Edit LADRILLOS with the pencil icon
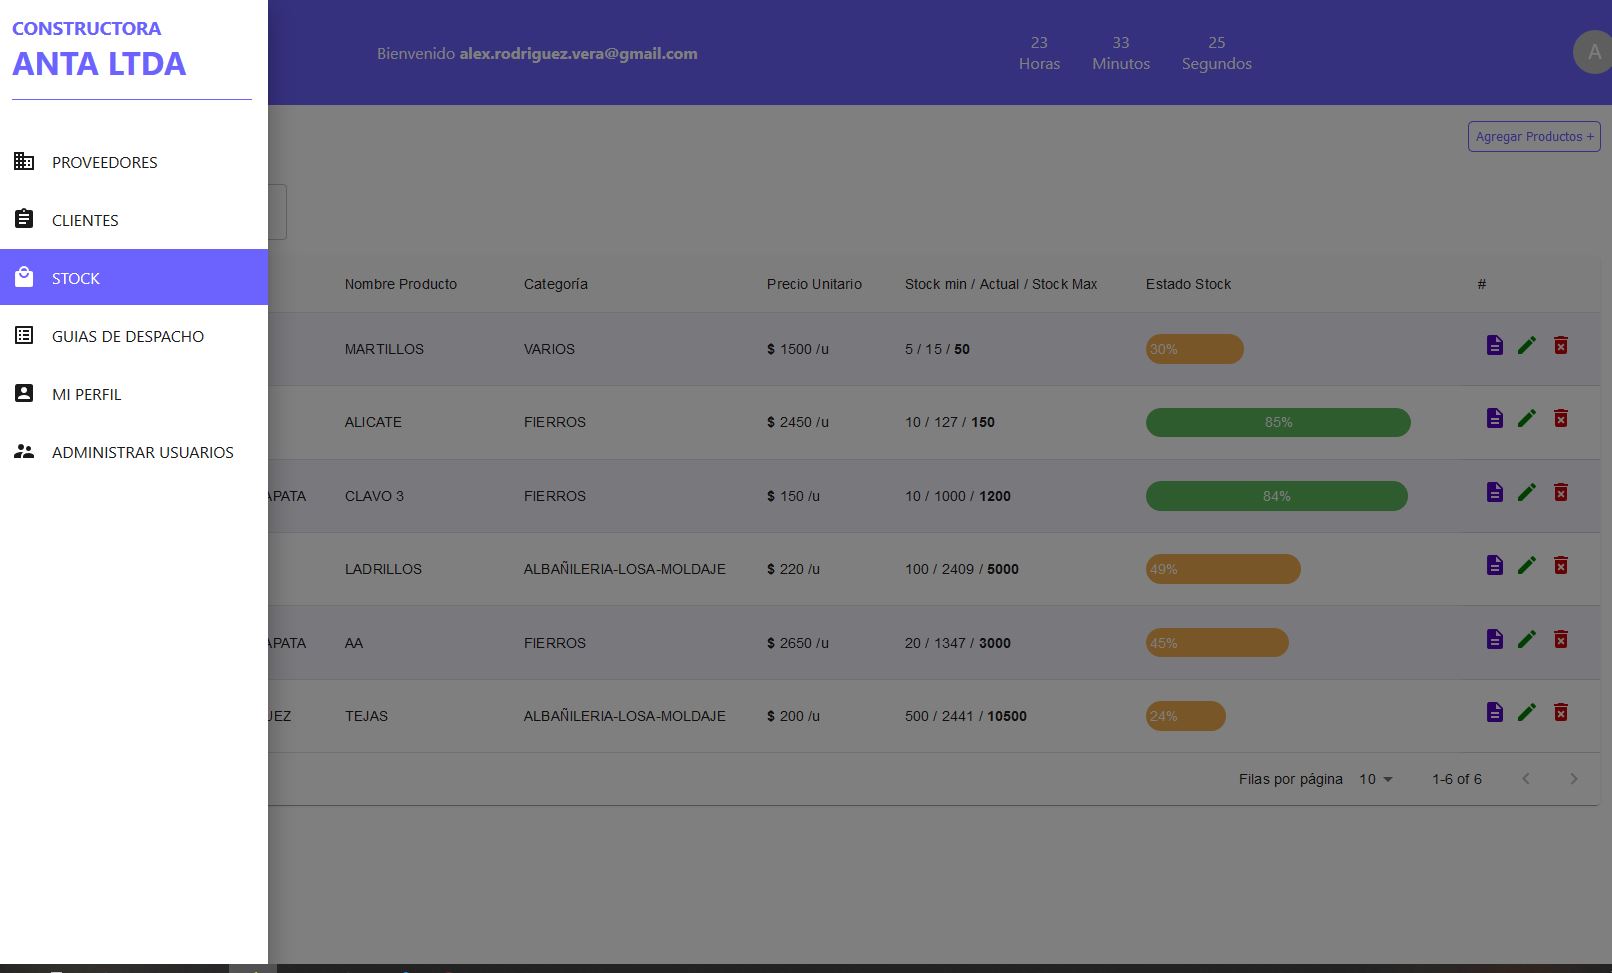 point(1527,565)
